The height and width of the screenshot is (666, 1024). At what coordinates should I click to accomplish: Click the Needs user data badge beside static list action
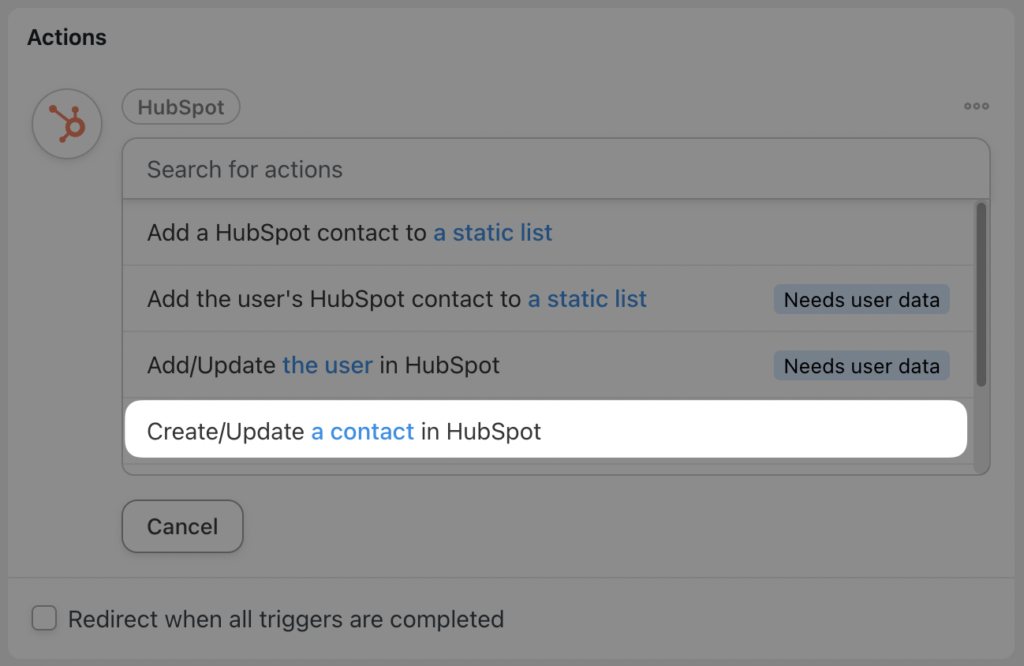(861, 299)
